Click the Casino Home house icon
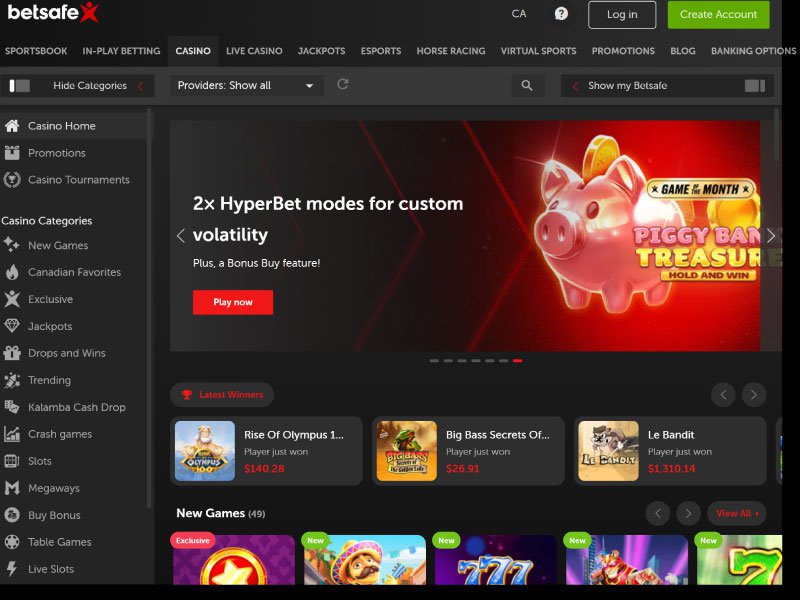Image resolution: width=800 pixels, height=600 pixels. pyautogui.click(x=12, y=126)
